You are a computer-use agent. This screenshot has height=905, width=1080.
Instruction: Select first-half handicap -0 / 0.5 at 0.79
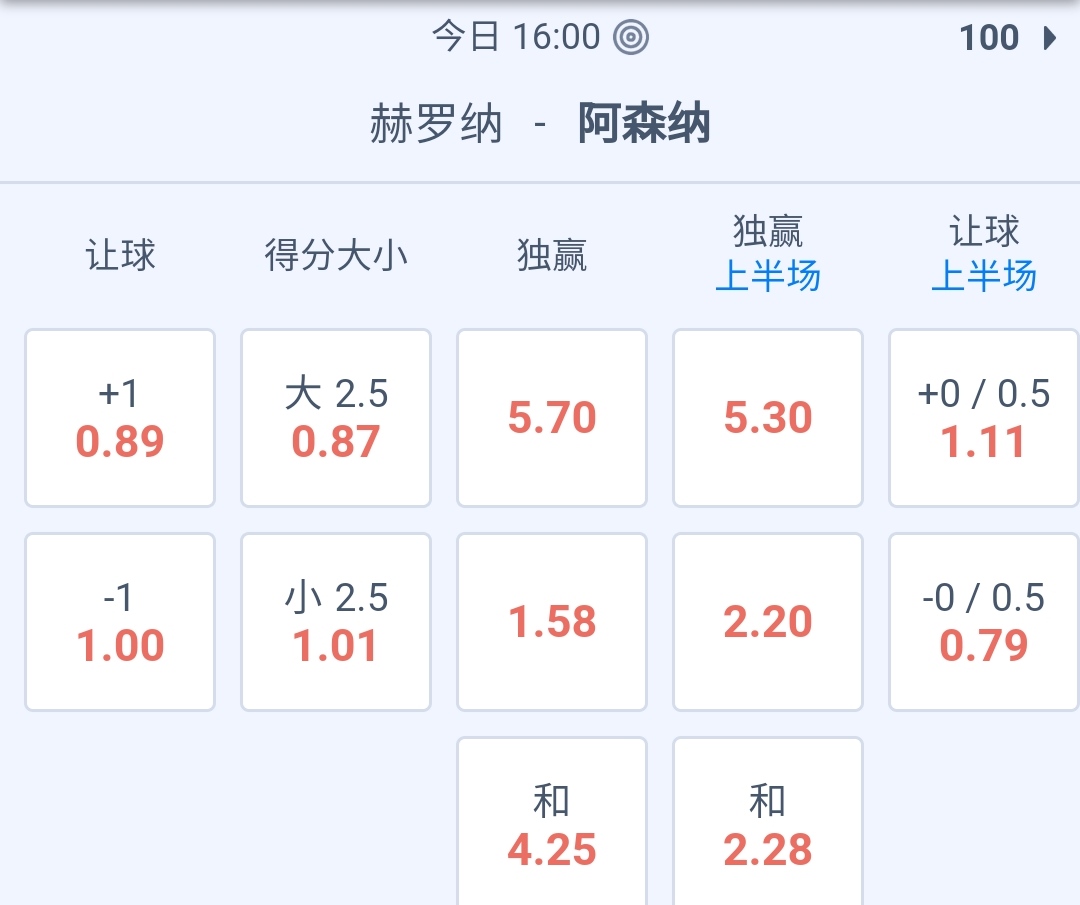[984, 622]
